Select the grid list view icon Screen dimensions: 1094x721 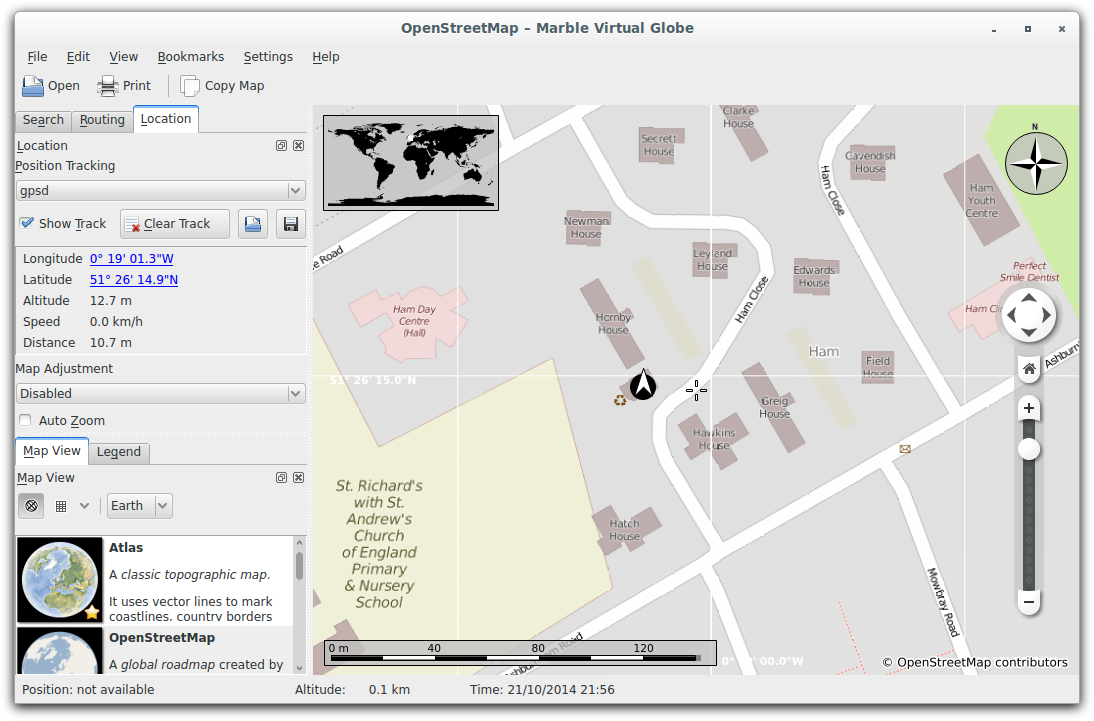[x=61, y=506]
